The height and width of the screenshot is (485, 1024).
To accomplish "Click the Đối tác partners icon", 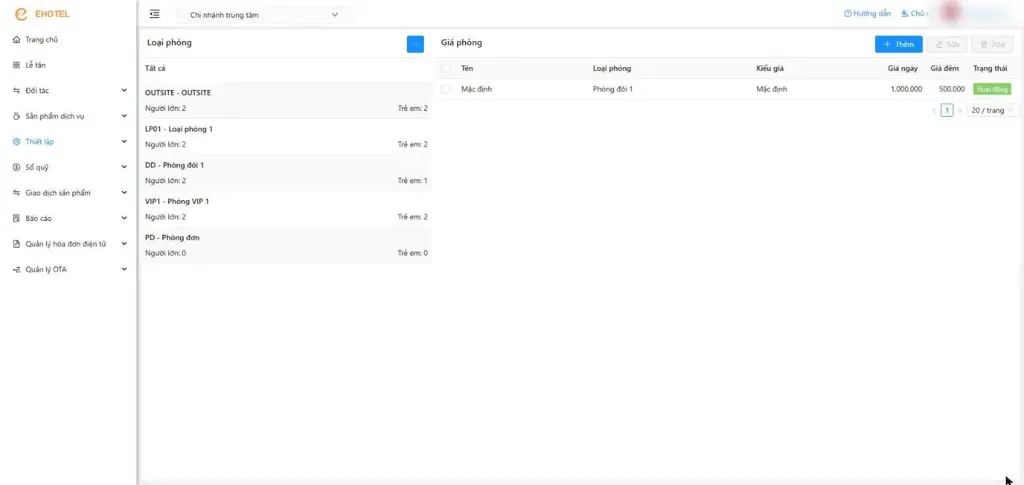I will (17, 91).
